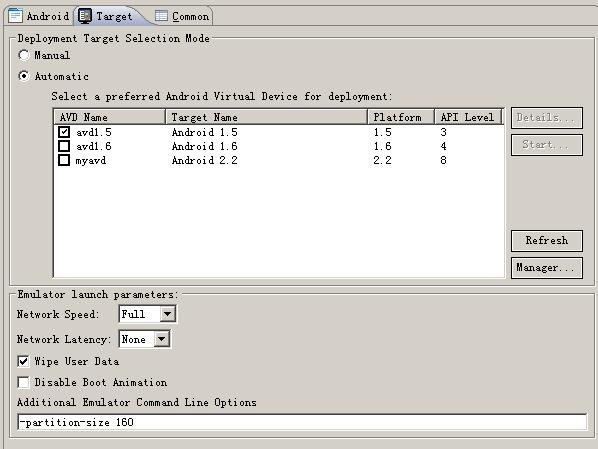Check the avd1.6 virtual device
The image size is (598, 449).
pos(64,146)
